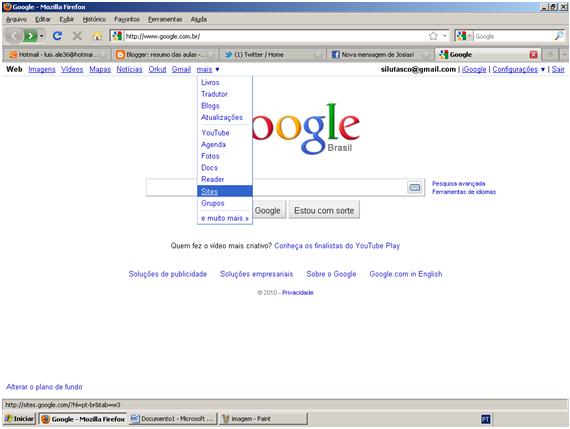570x429 pixels.
Task: Bookmark this page with the star icon
Action: pyautogui.click(x=433, y=36)
